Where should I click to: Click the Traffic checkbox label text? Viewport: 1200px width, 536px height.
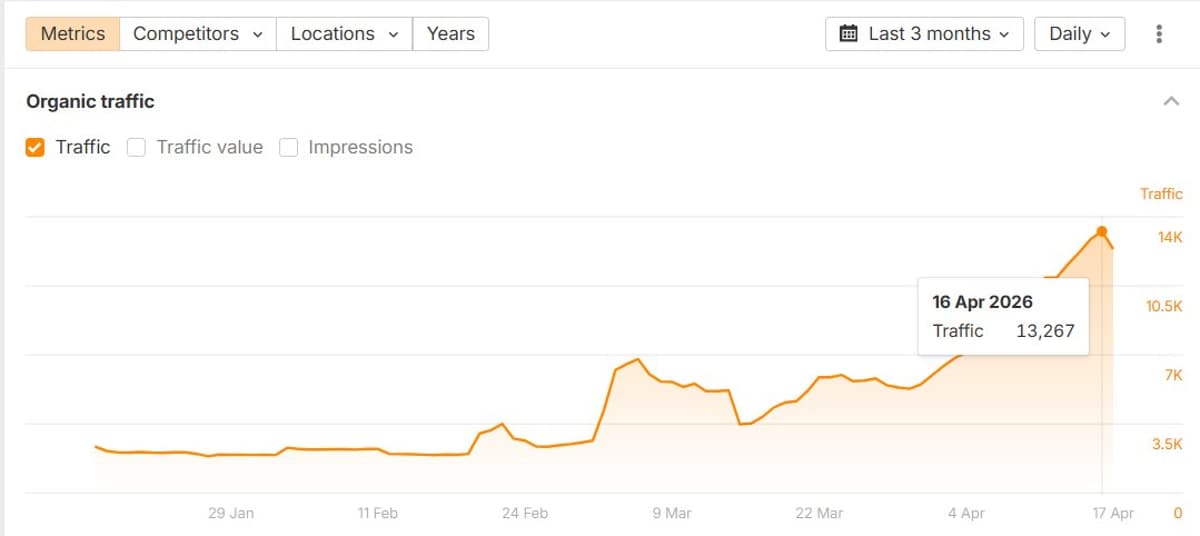coord(83,147)
